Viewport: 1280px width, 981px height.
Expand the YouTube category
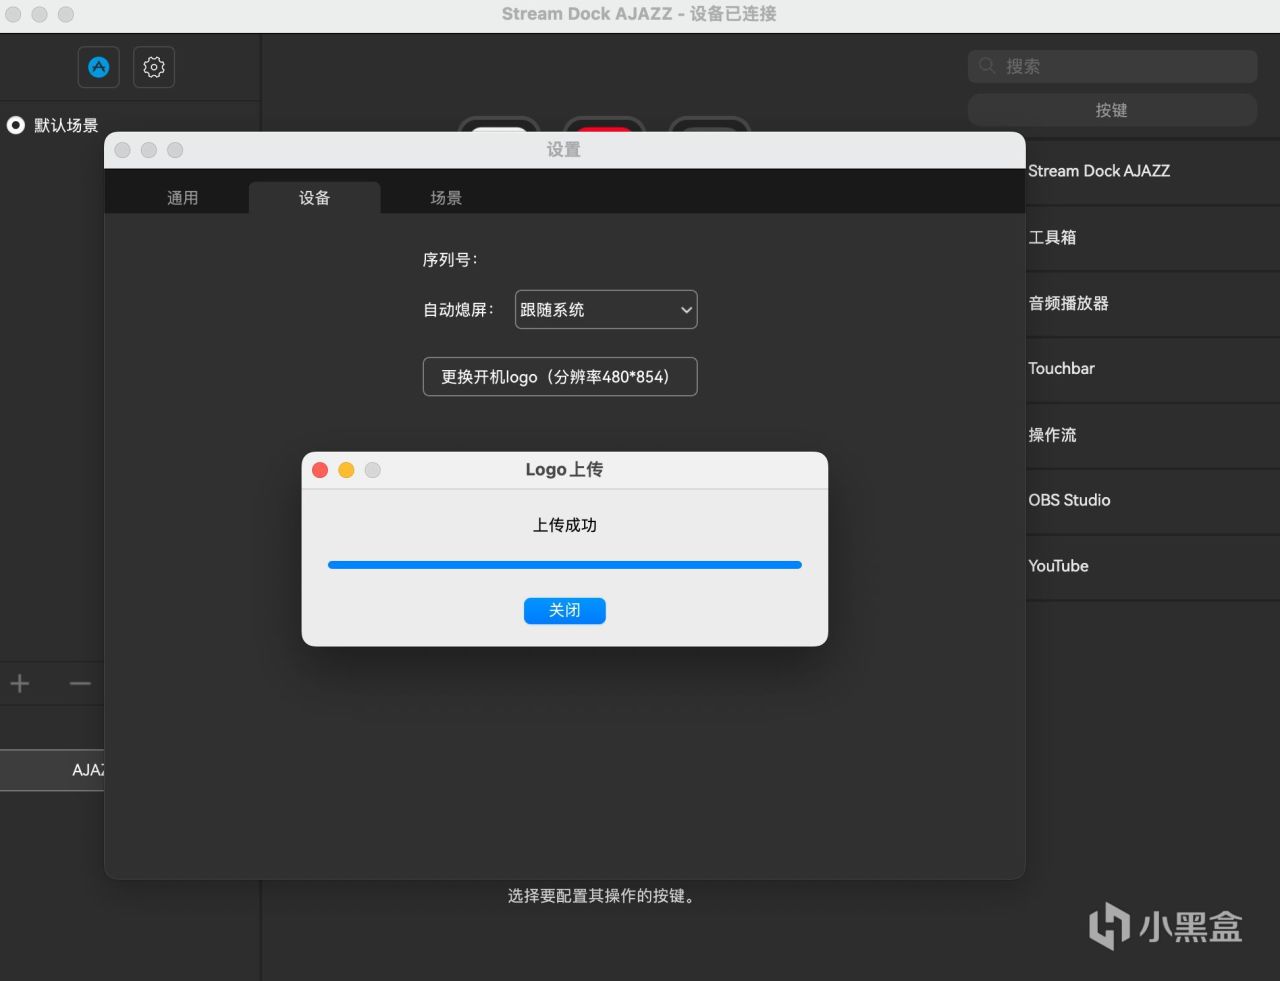pyautogui.click(x=1153, y=566)
